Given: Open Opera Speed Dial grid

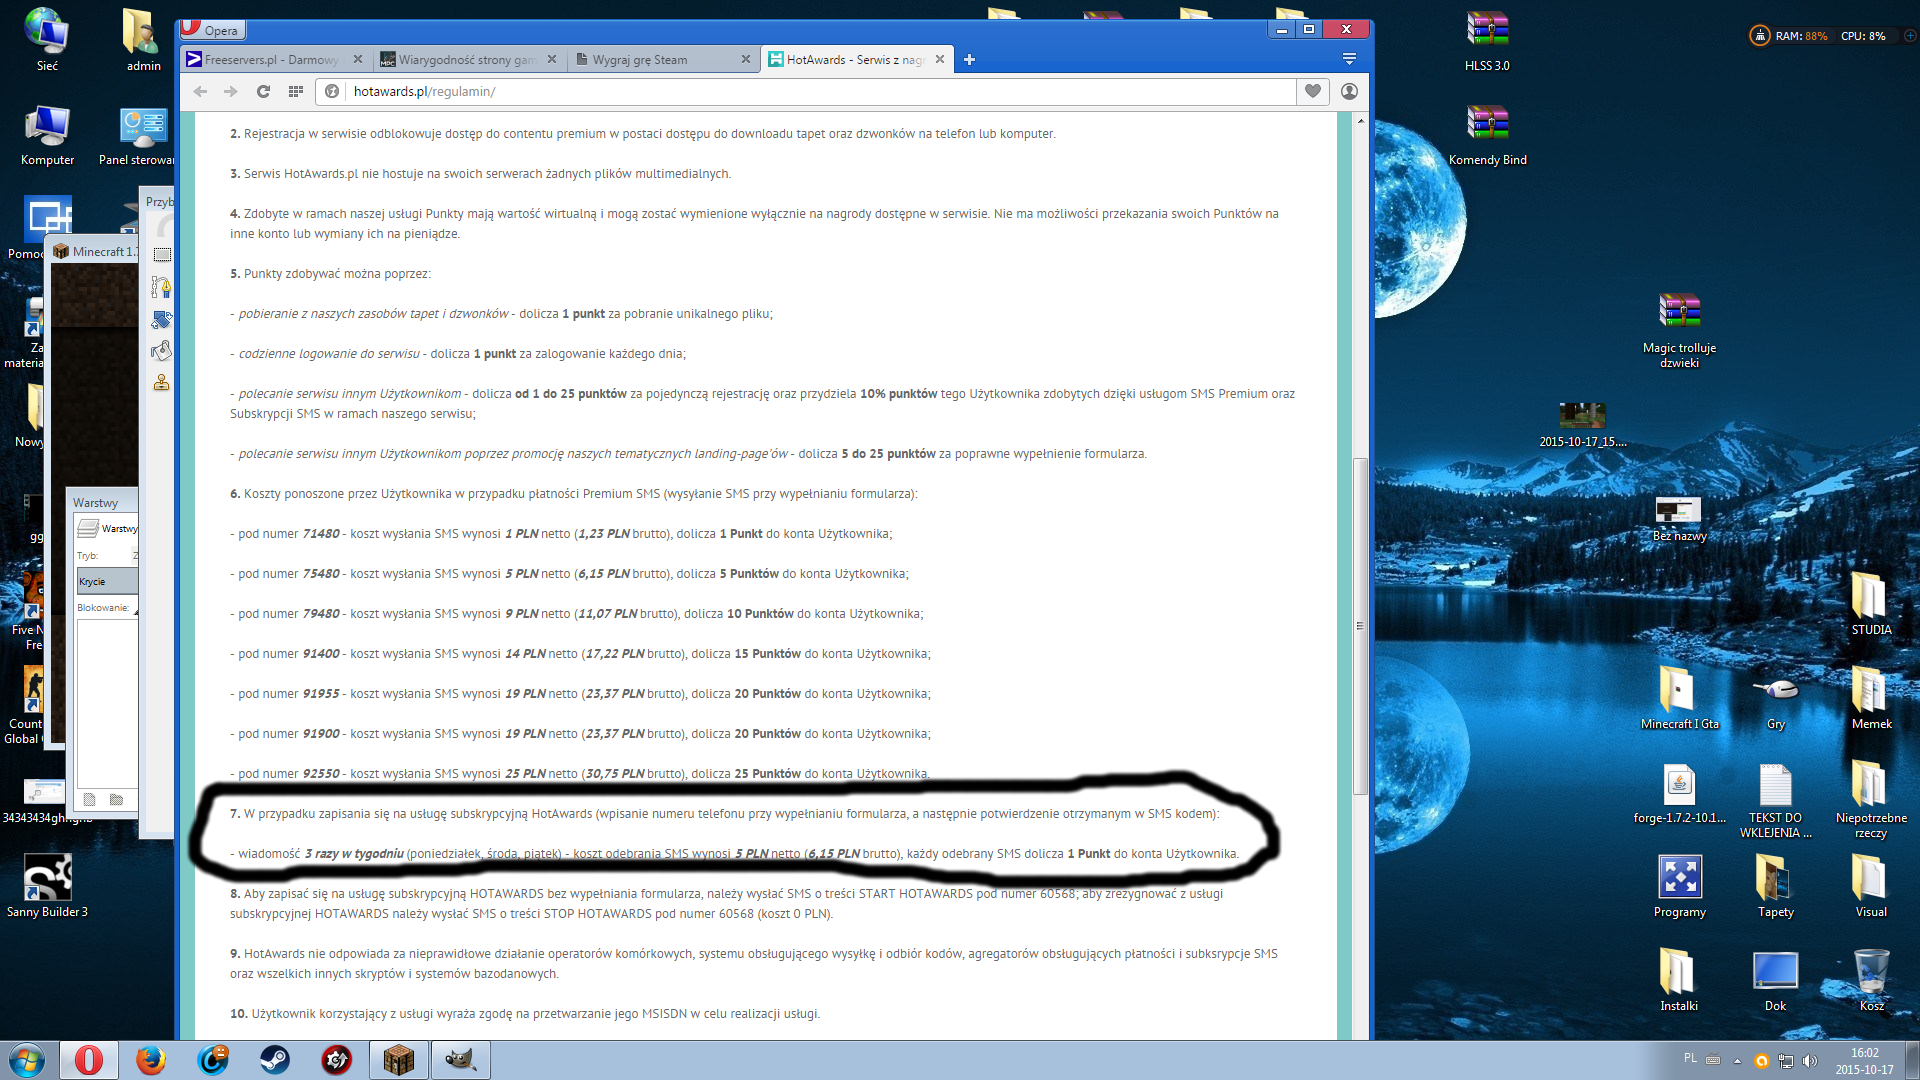Looking at the screenshot, I should [295, 91].
